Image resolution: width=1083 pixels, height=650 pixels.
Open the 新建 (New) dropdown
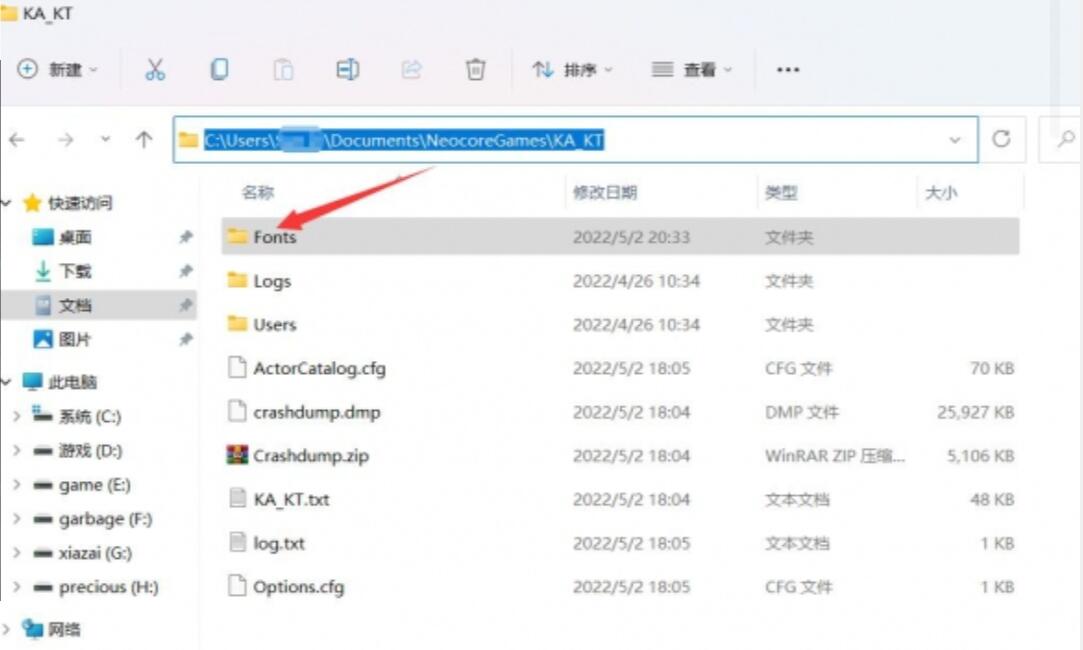click(x=59, y=69)
